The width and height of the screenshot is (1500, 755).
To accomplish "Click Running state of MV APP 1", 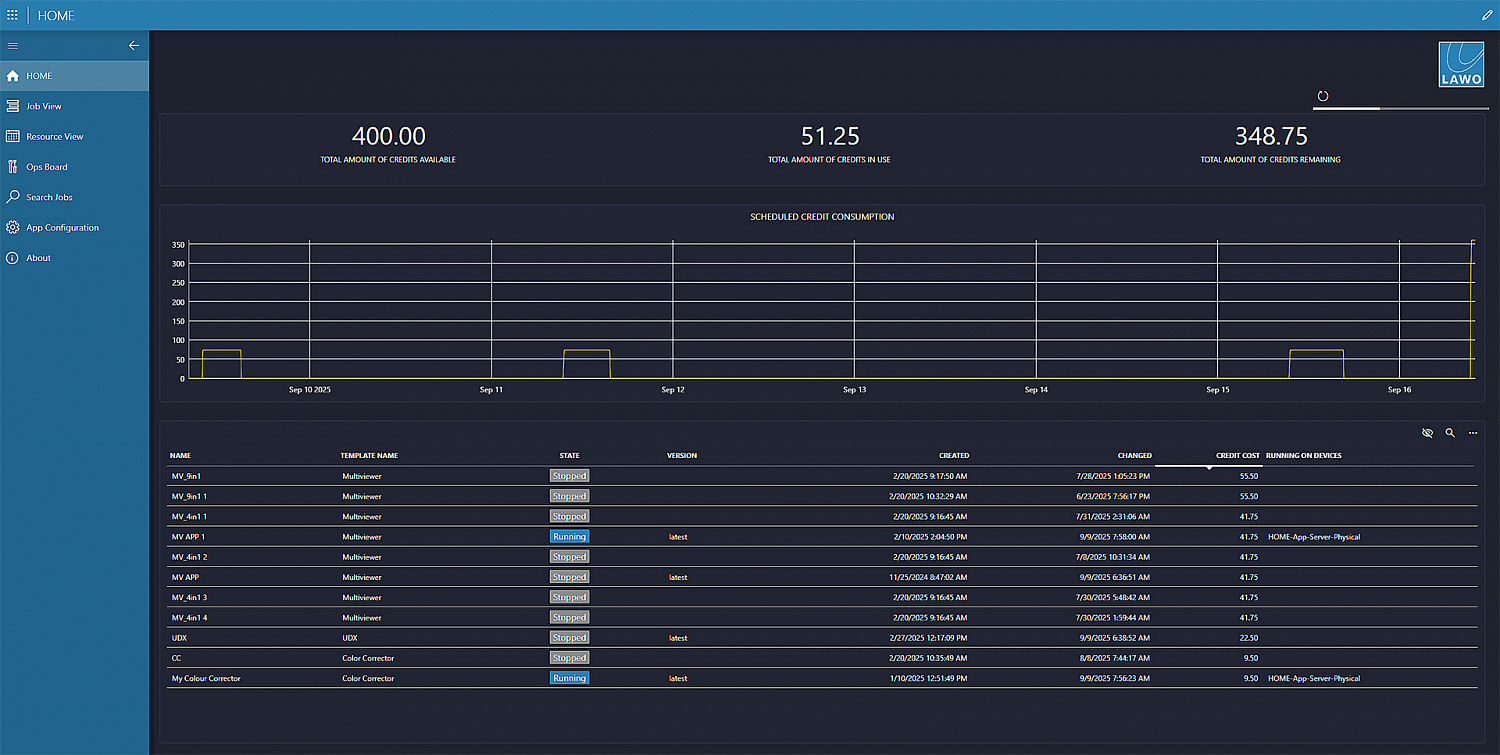I will tap(569, 537).
